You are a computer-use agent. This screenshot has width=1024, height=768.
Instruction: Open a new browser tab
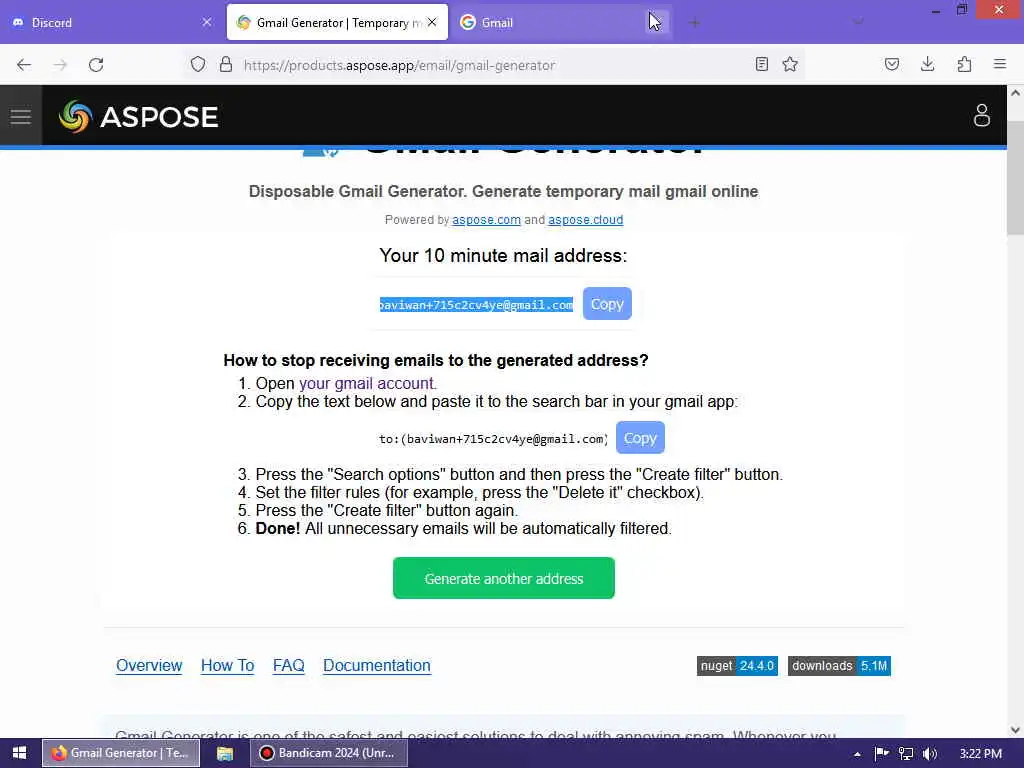(694, 23)
